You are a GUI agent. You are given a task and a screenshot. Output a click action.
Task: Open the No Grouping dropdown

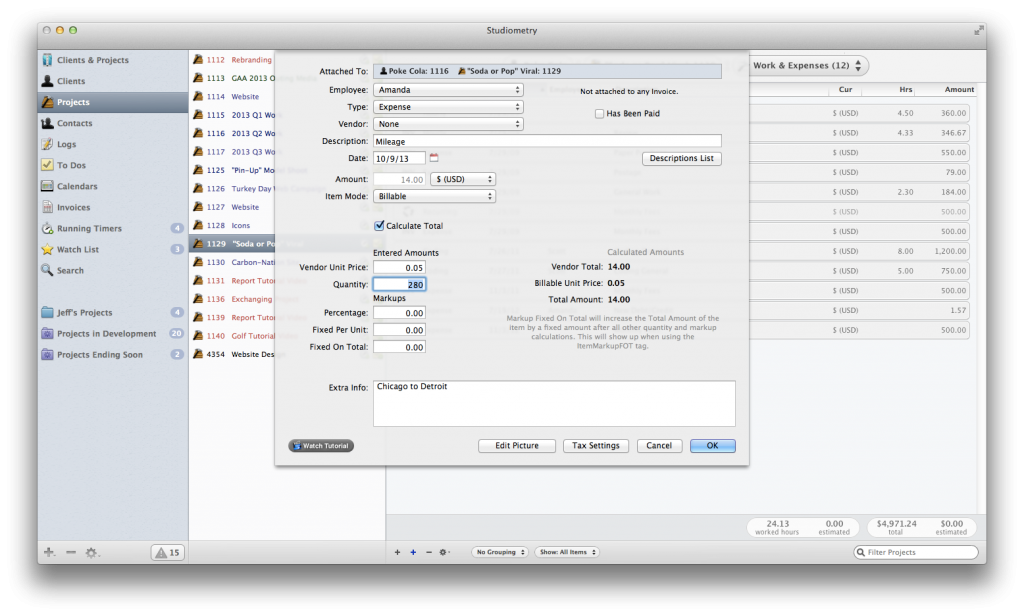tap(500, 552)
